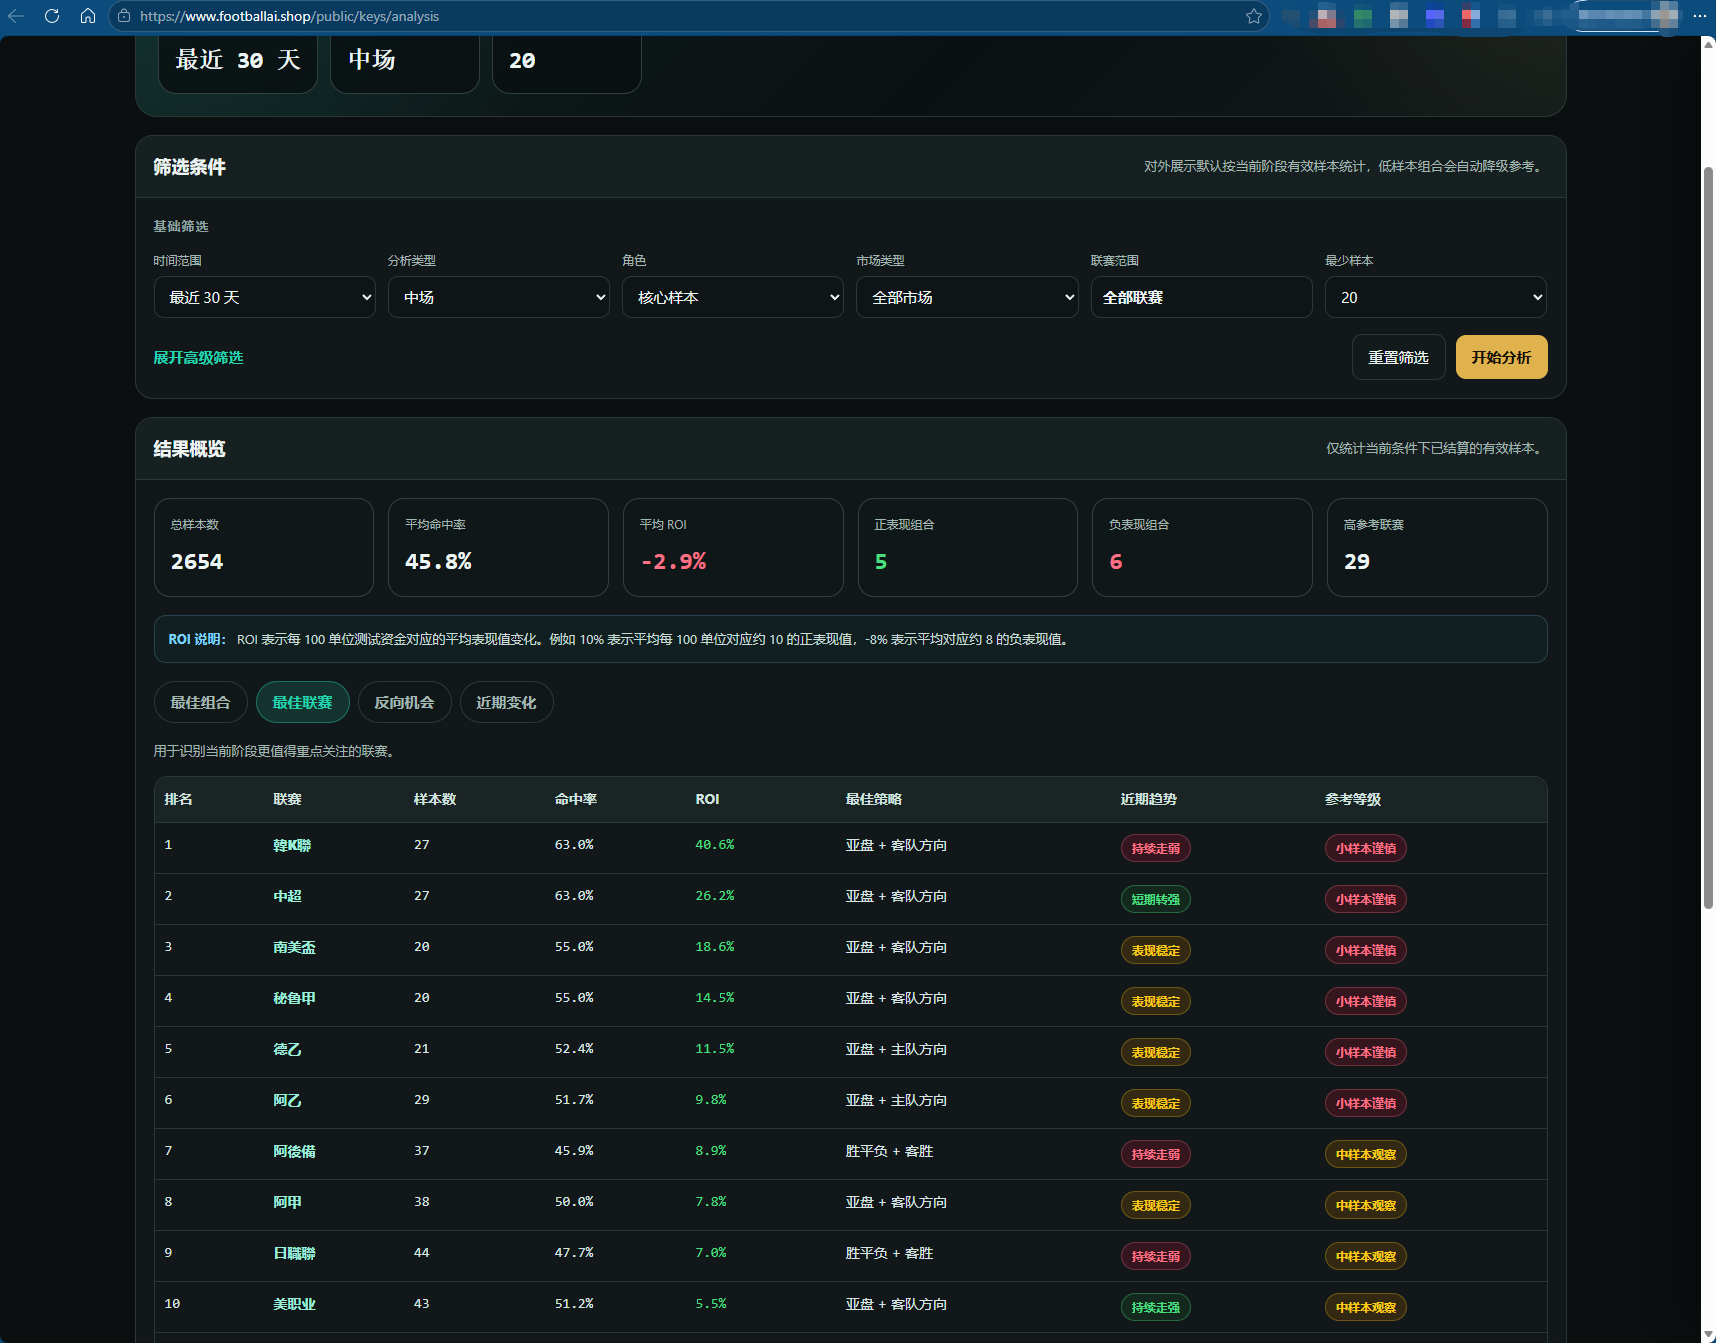Click the 全部联赛 league range field
Image resolution: width=1716 pixels, height=1343 pixels.
point(1201,297)
